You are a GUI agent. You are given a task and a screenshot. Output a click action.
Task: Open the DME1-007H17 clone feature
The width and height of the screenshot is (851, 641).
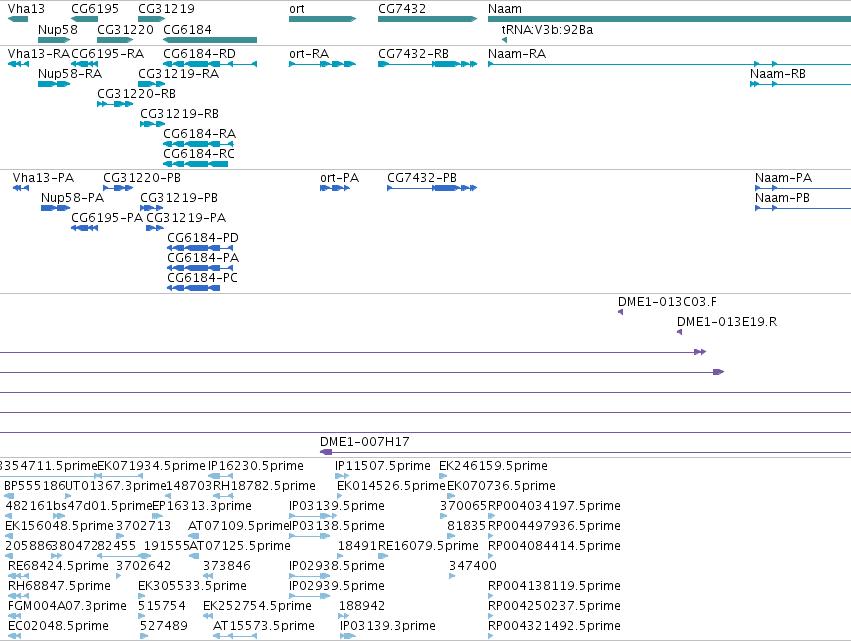click(365, 442)
